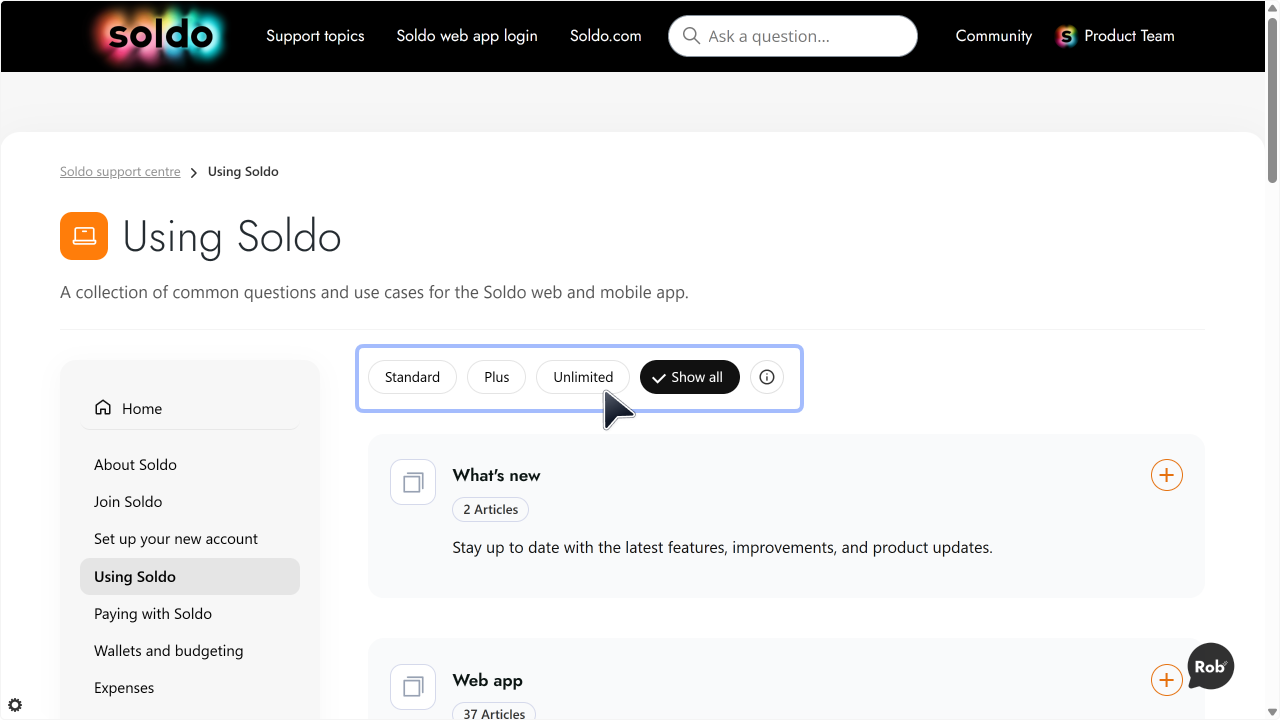Select the Show all filter
This screenshot has height=720, width=1280.
click(689, 377)
